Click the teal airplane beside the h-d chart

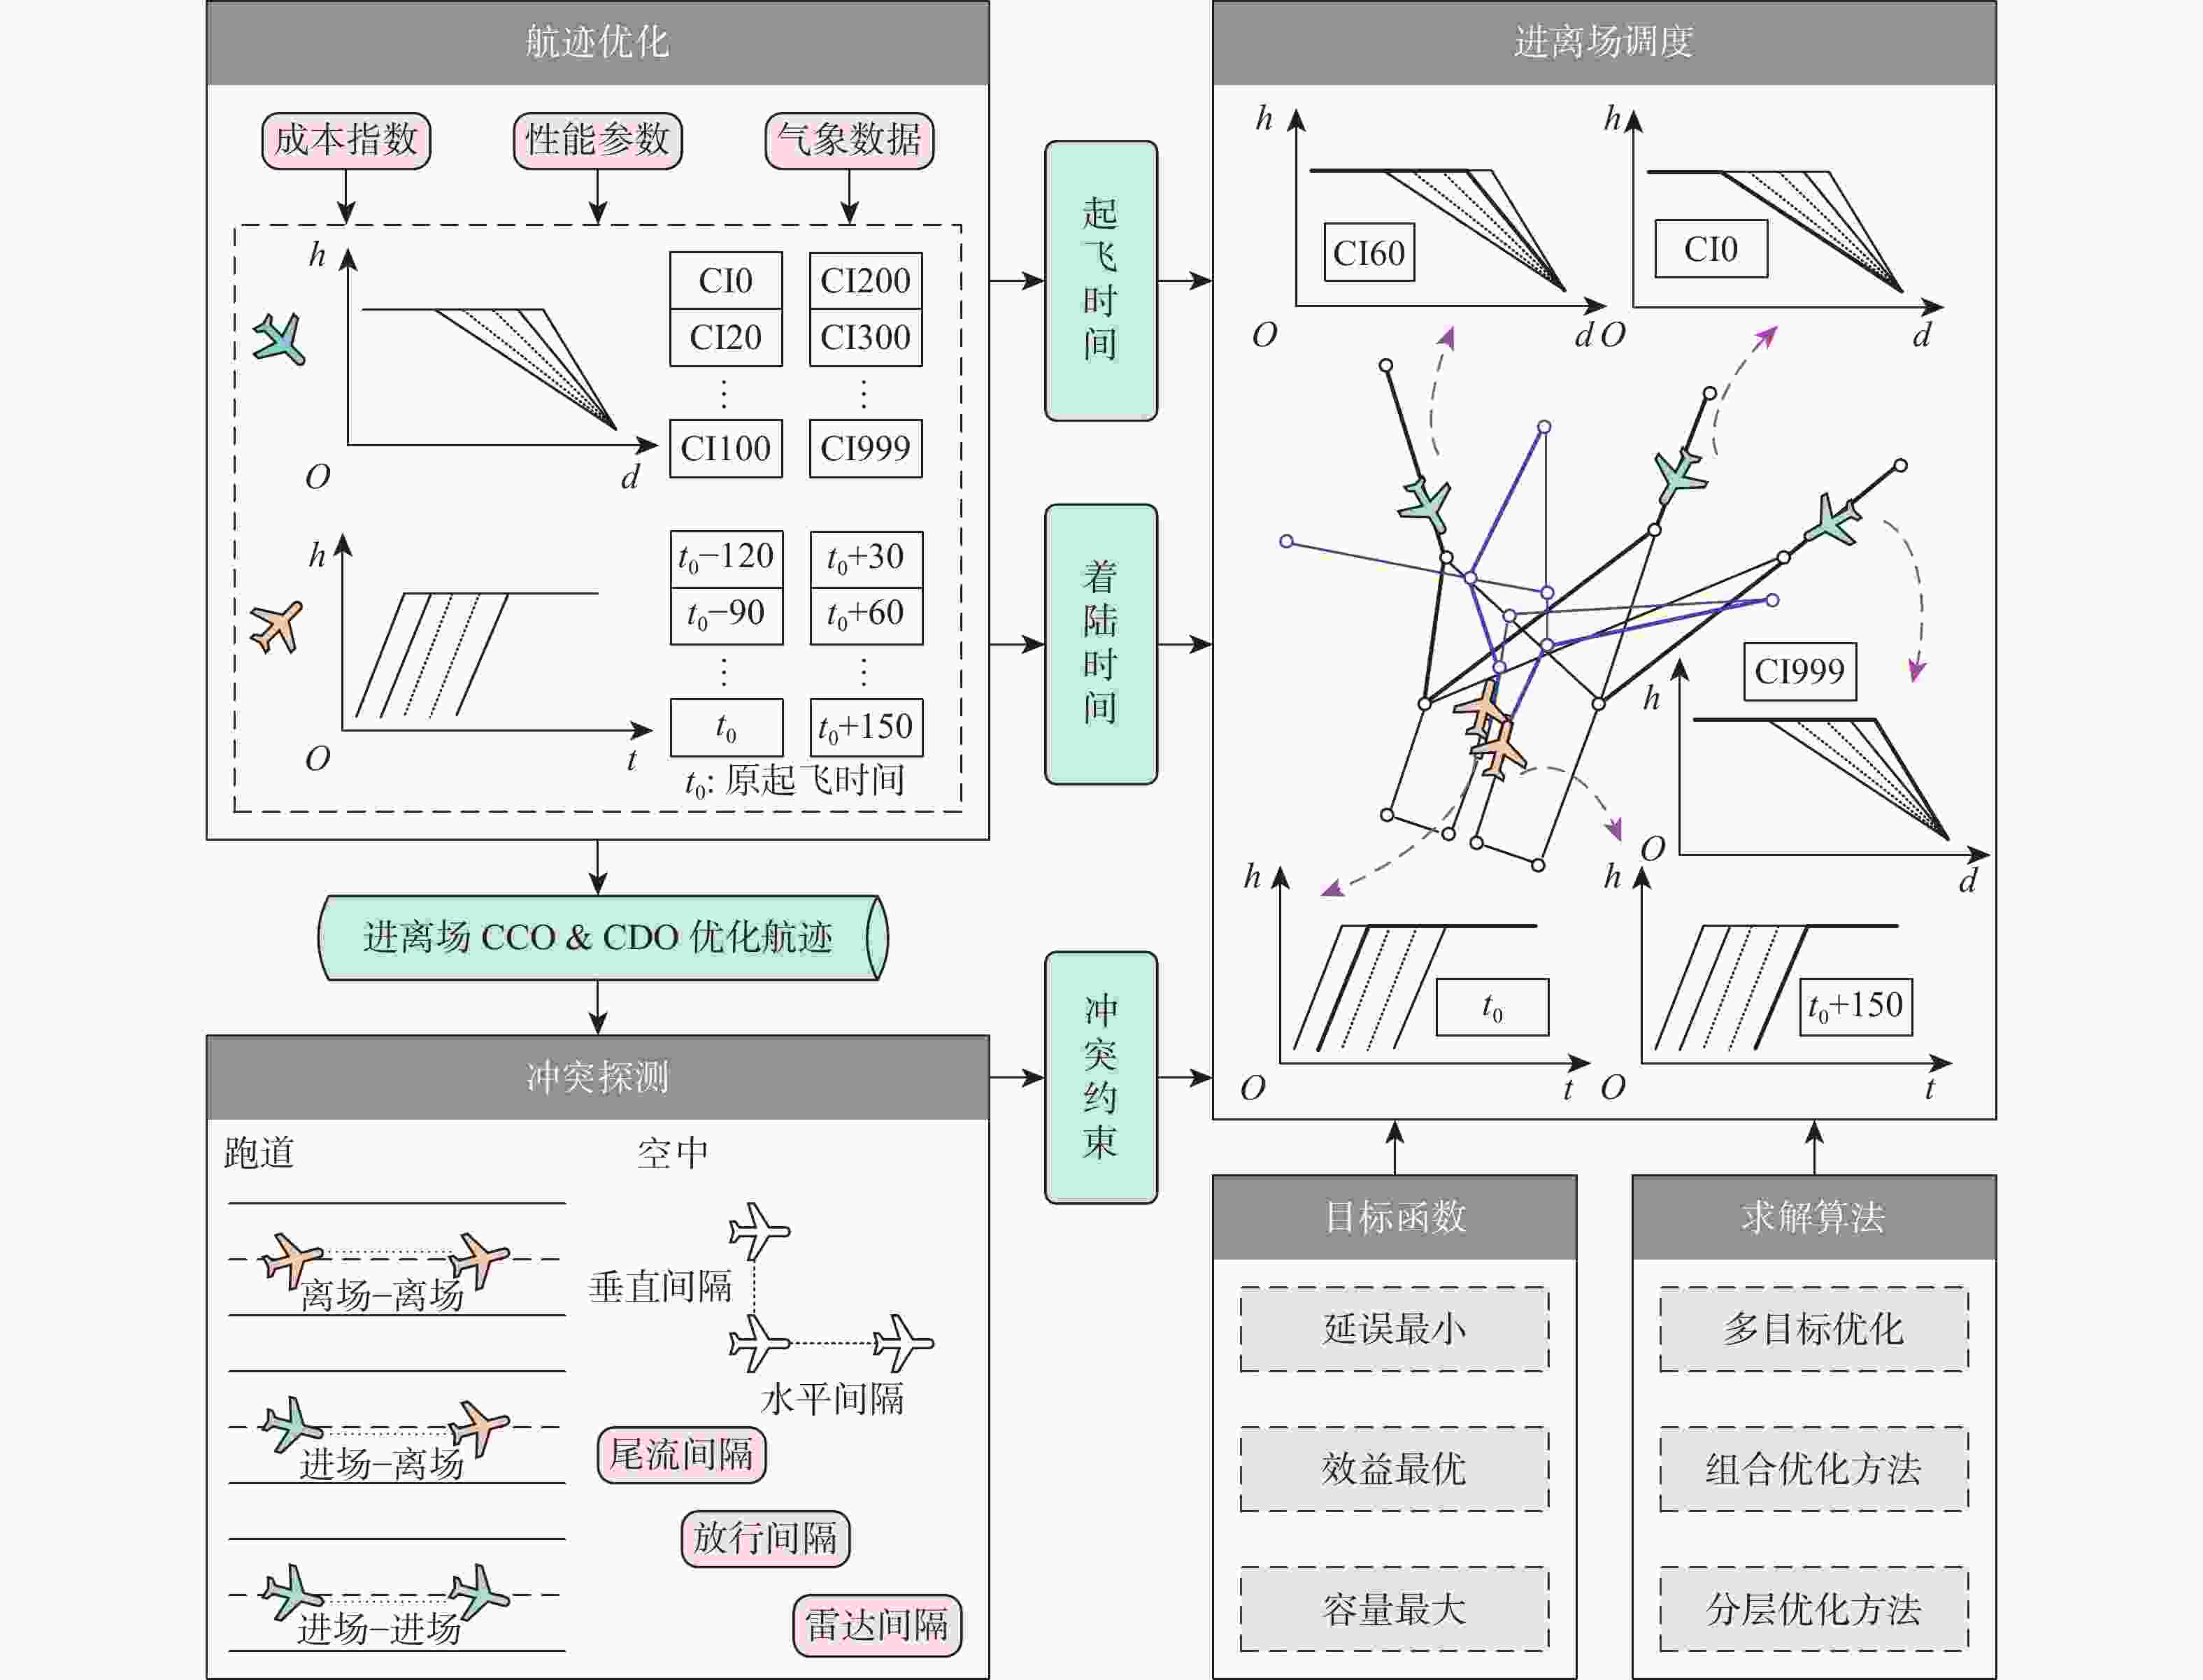pyautogui.click(x=280, y=339)
